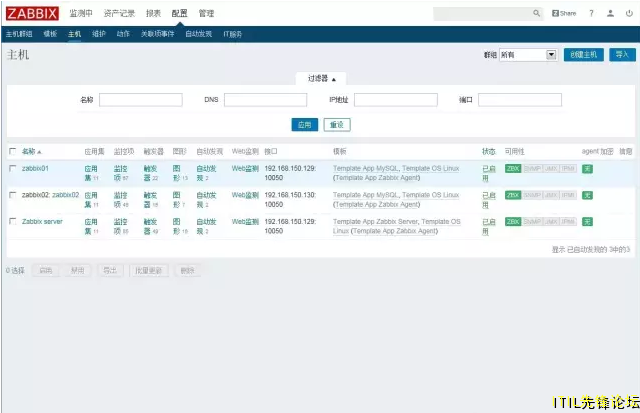Viewport: 640px width, 413px height.
Task: Open Web监测 link for zabbix02
Action: click(x=245, y=195)
